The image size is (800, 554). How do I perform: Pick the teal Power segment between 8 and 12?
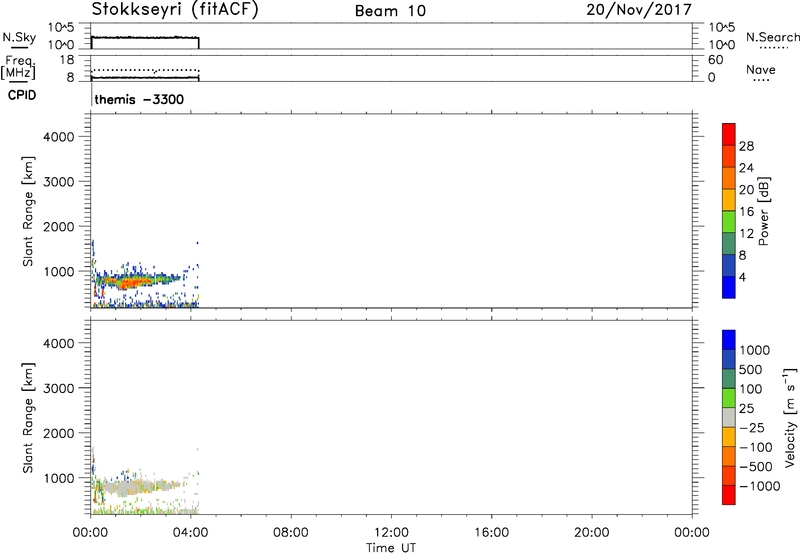click(x=729, y=244)
